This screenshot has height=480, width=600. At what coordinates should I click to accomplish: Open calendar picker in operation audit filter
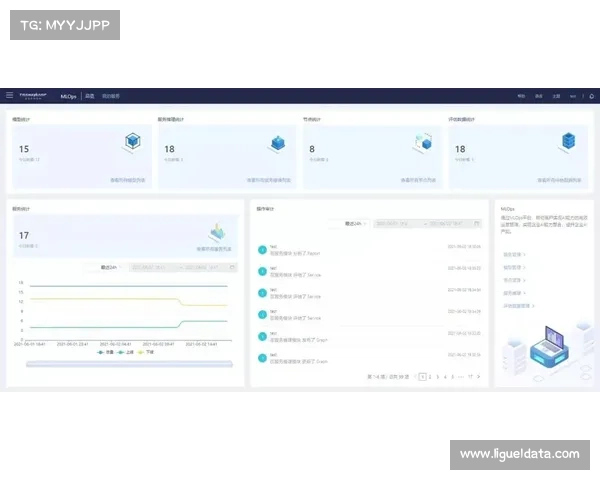tap(476, 224)
